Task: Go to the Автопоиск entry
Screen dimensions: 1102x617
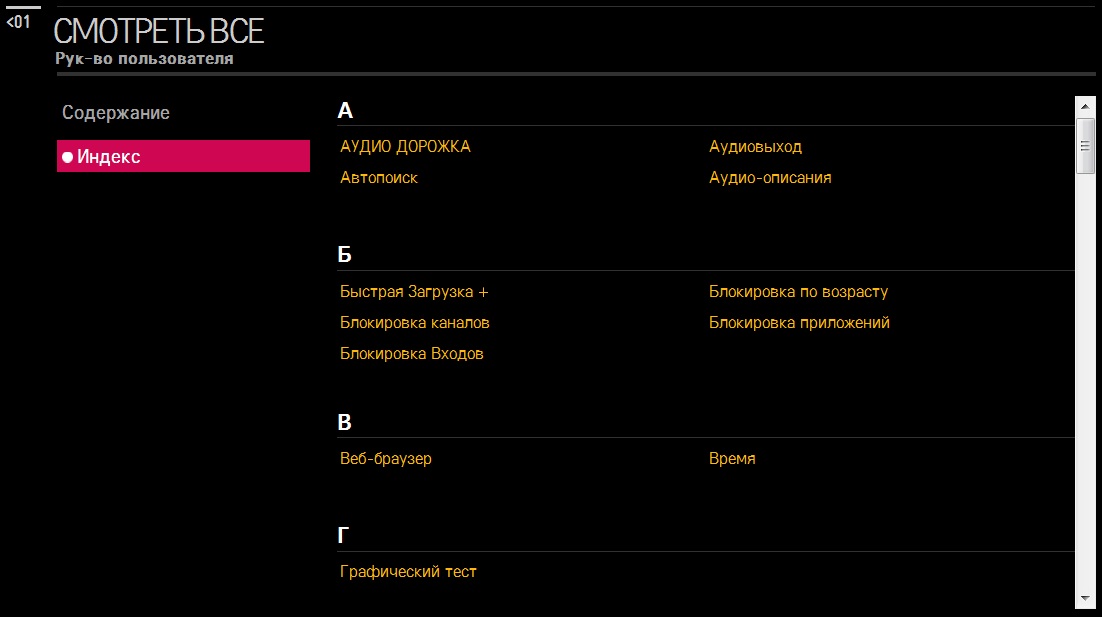Action: [379, 178]
